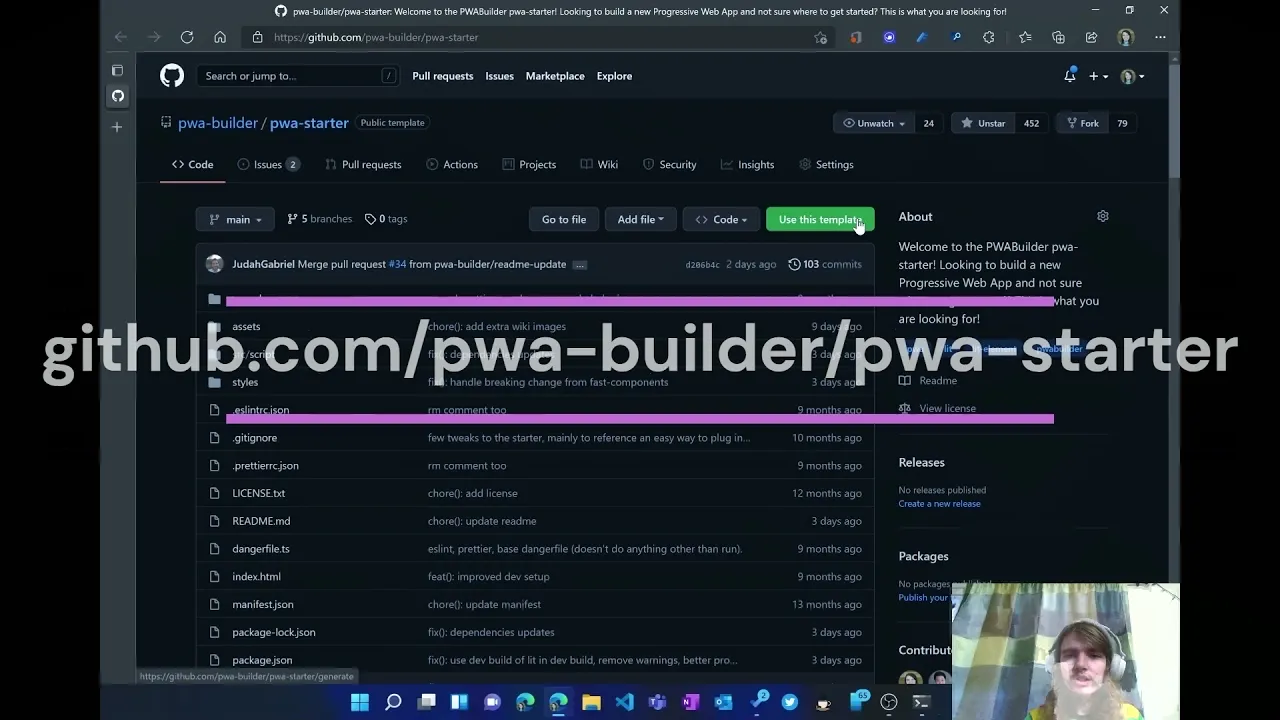
Task: Open Outlook from taskbar
Action: (x=723, y=702)
